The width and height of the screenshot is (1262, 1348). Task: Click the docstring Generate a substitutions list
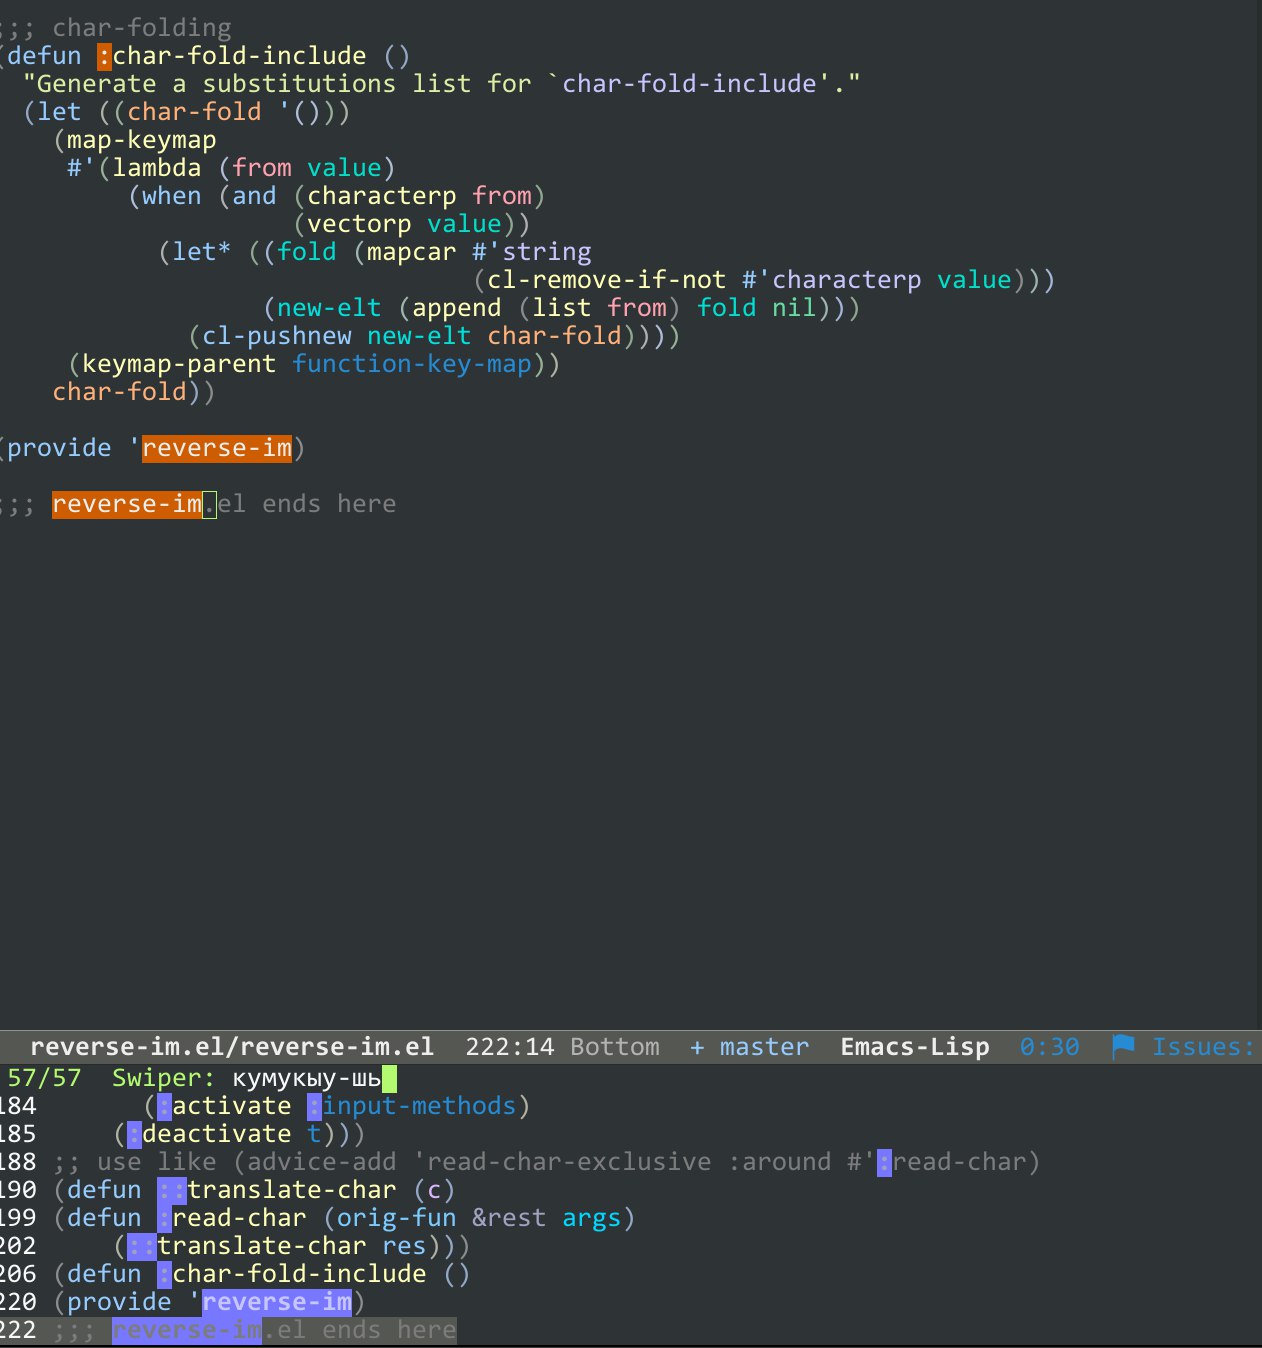pos(441,84)
